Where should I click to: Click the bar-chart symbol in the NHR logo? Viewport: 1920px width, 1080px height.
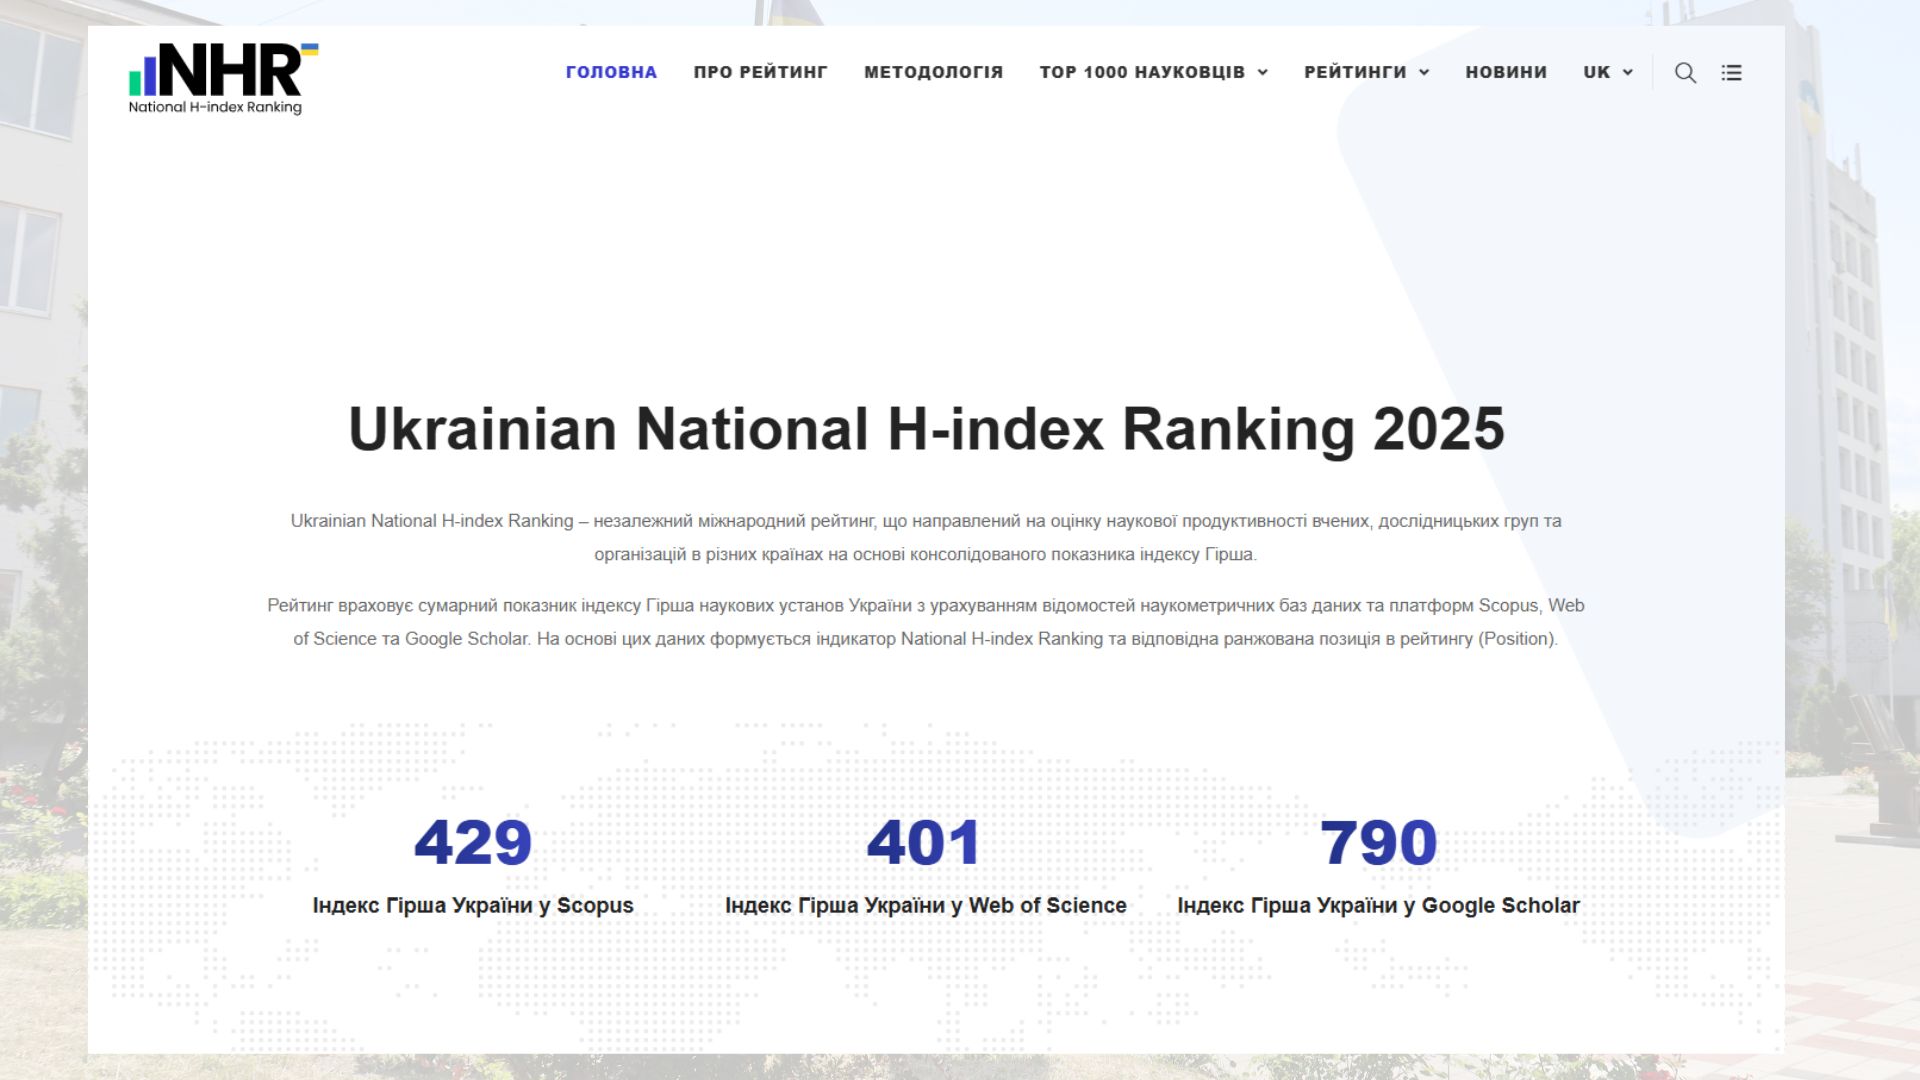[142, 78]
